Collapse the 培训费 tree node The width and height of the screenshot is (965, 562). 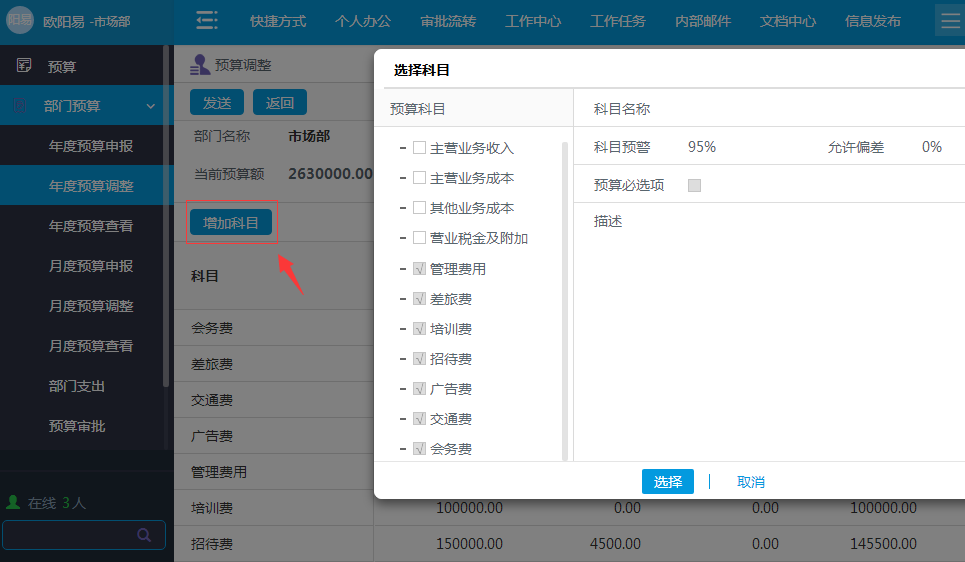[402, 329]
